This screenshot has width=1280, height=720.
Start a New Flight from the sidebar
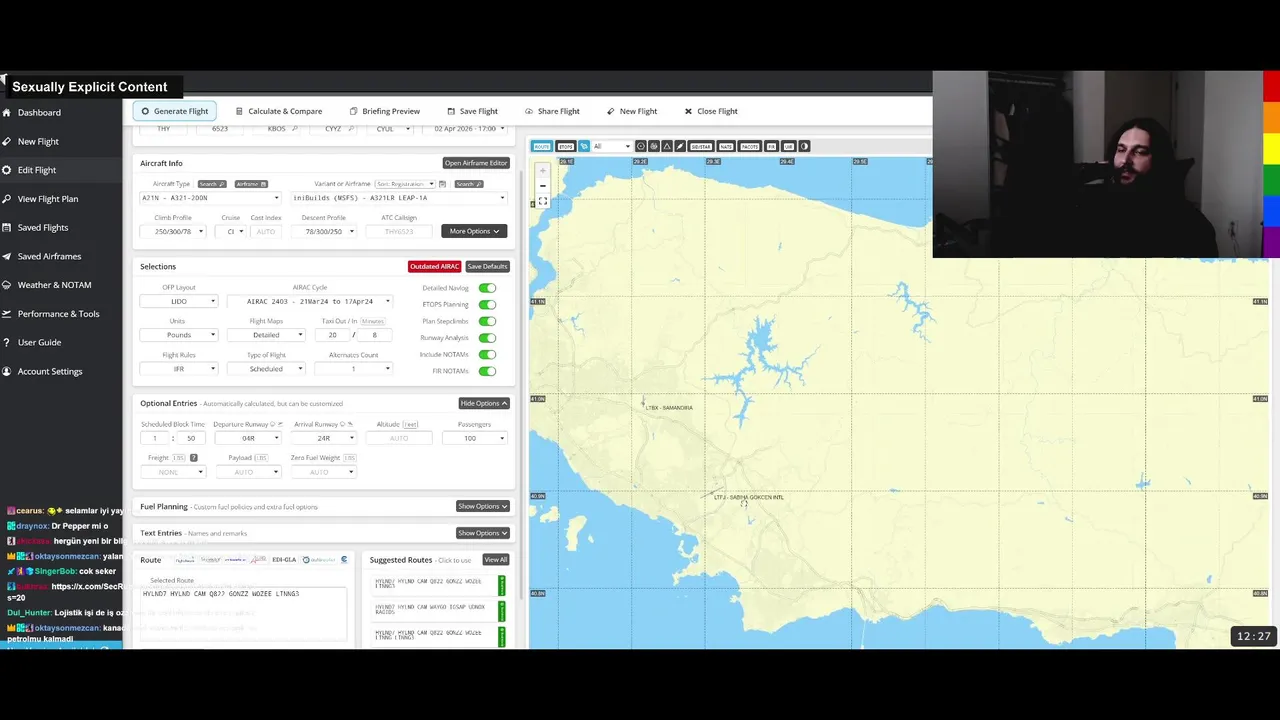(x=38, y=142)
